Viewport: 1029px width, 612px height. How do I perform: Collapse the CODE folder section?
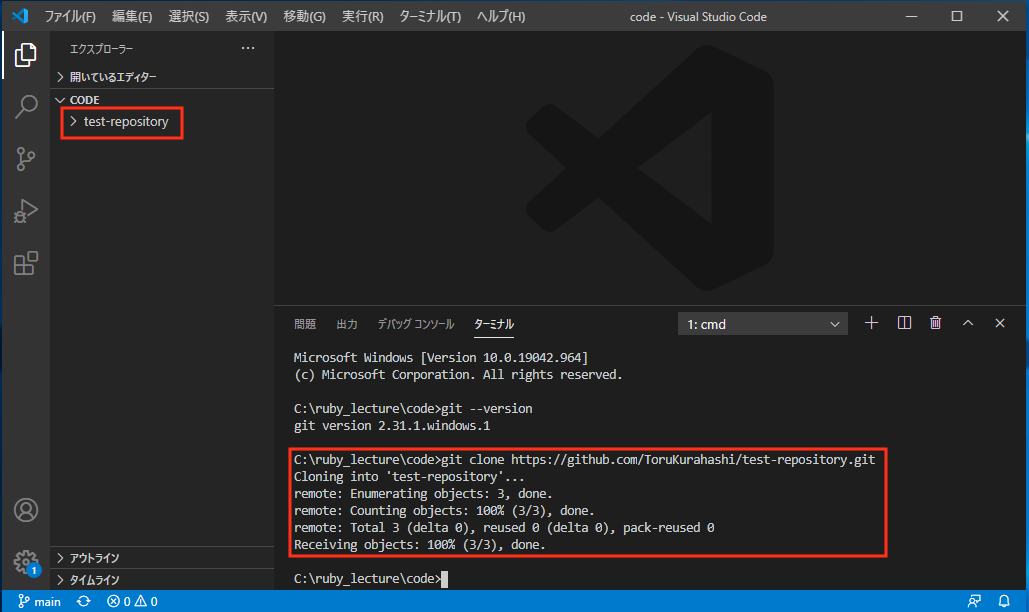(162, 100)
